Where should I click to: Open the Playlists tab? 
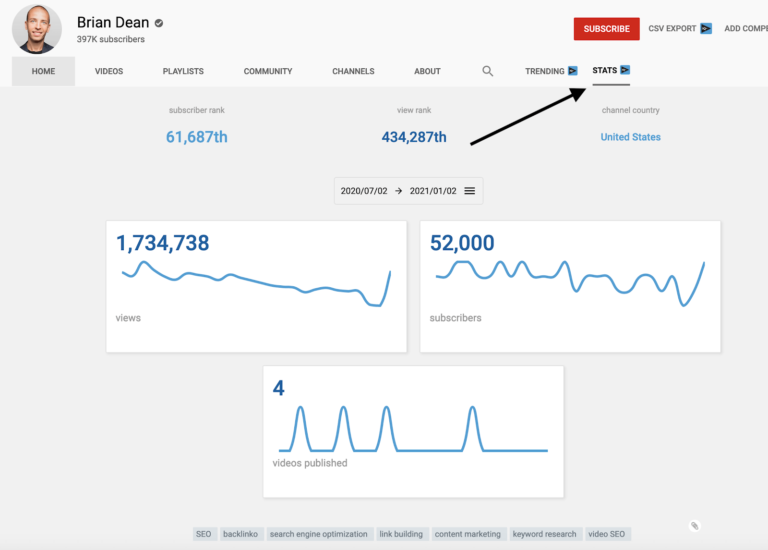(x=183, y=71)
